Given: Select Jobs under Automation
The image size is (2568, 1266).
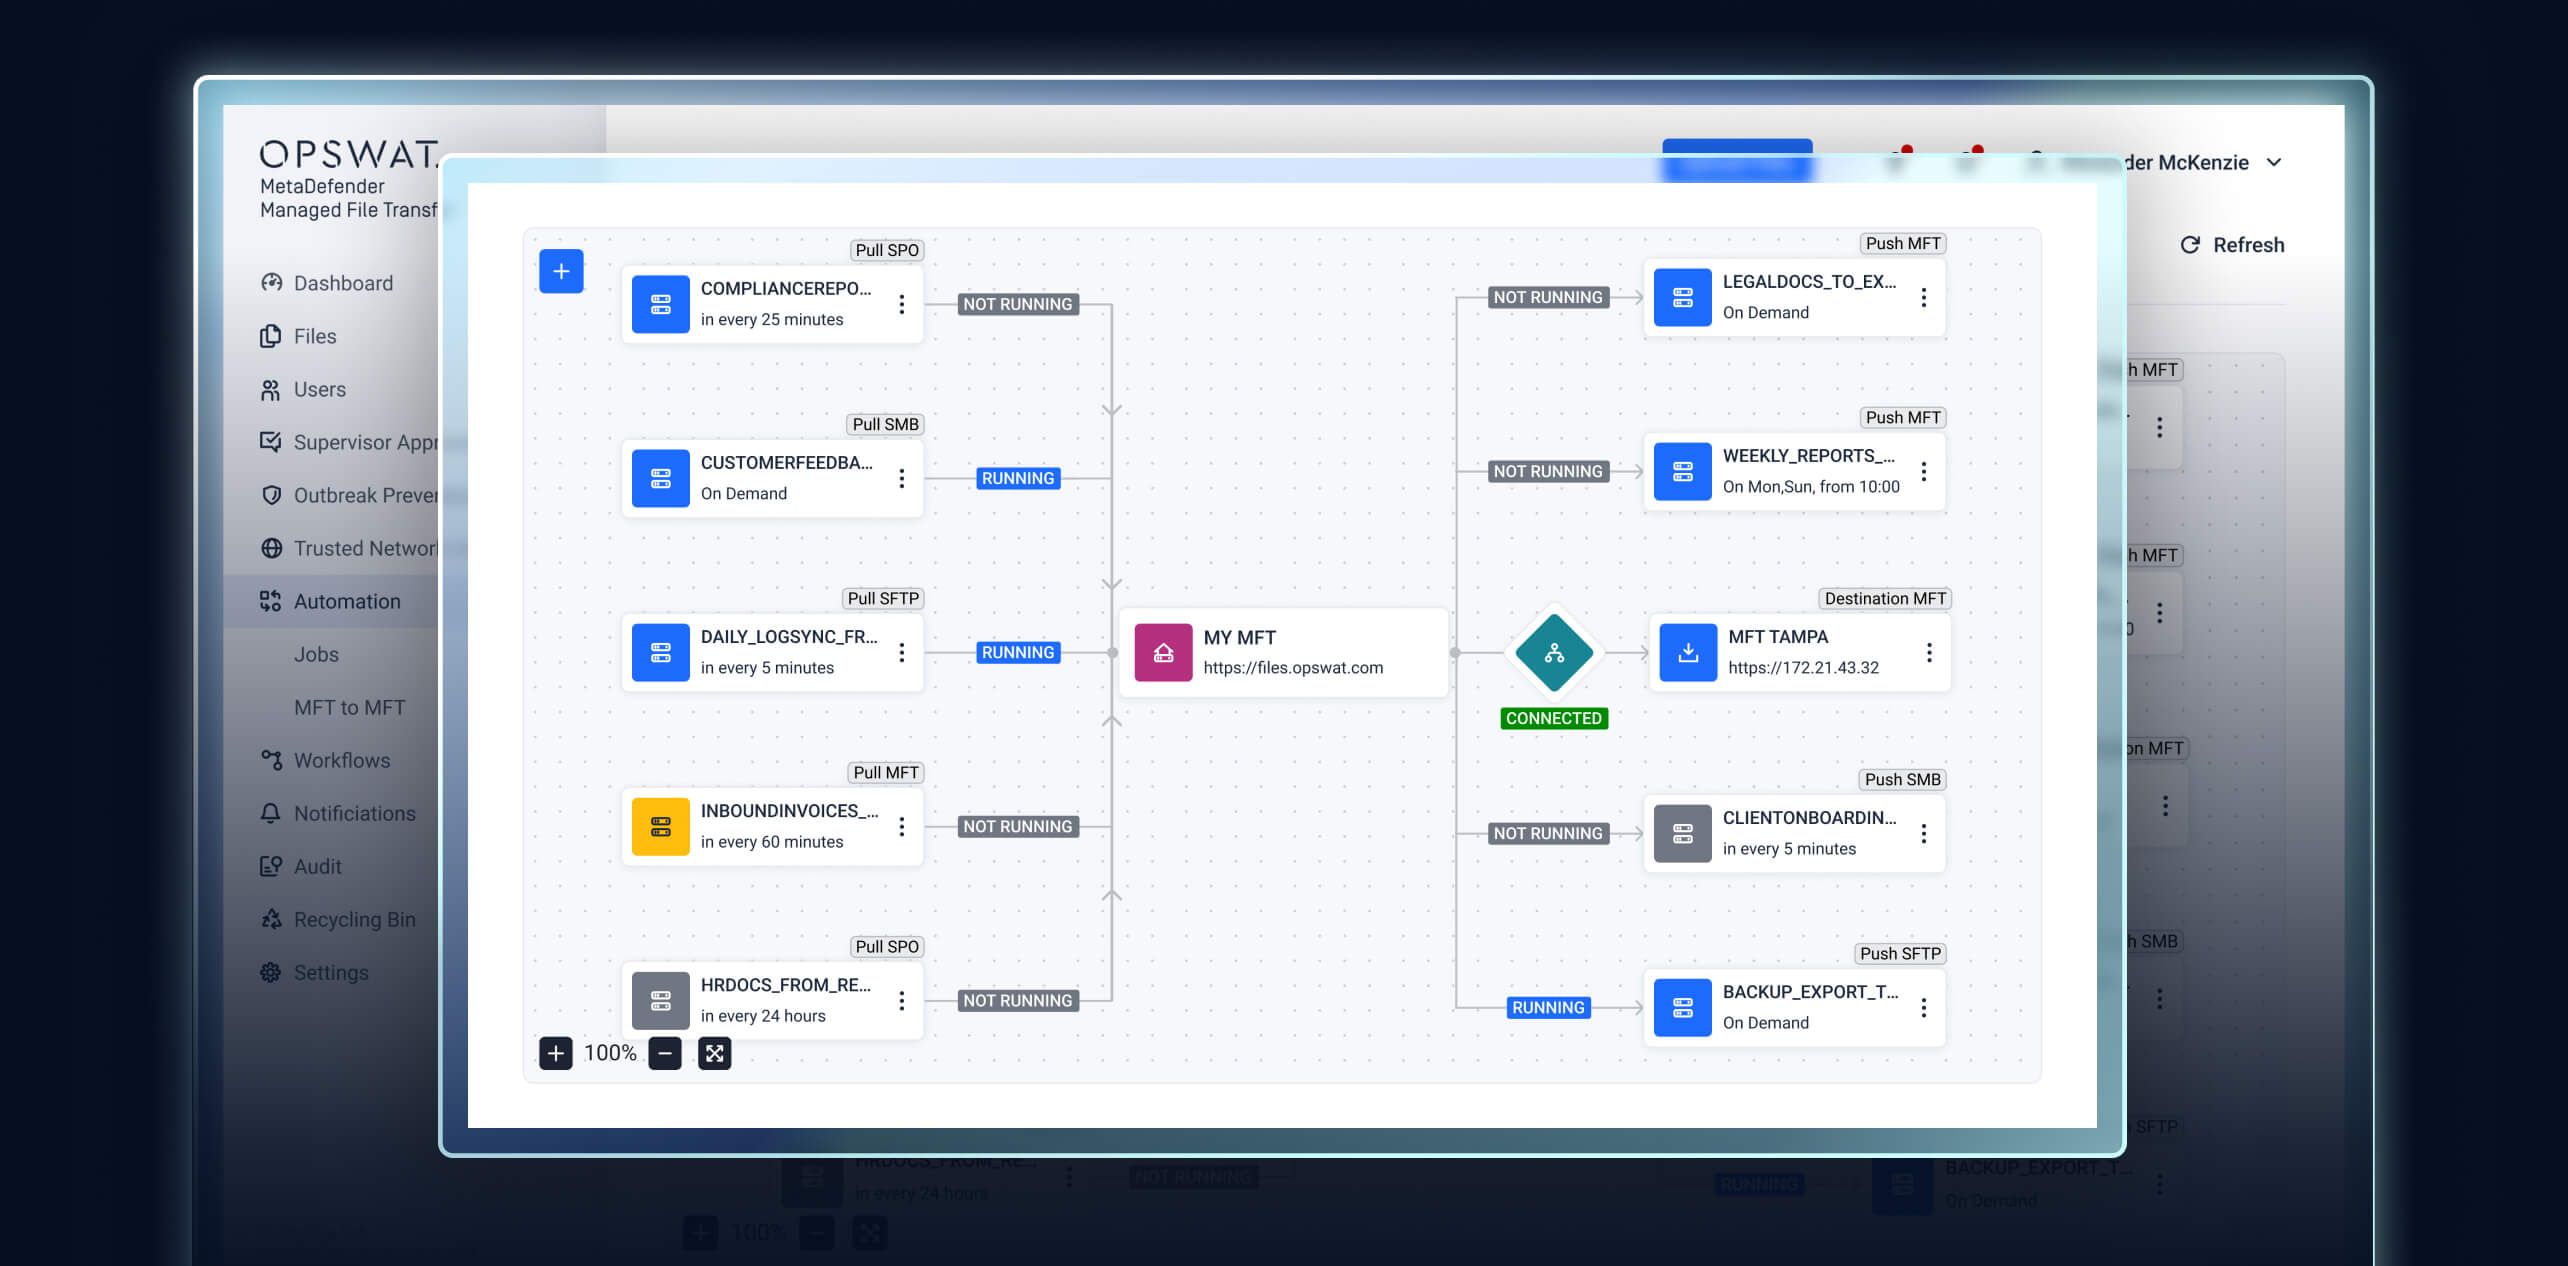Looking at the screenshot, I should click(x=316, y=653).
